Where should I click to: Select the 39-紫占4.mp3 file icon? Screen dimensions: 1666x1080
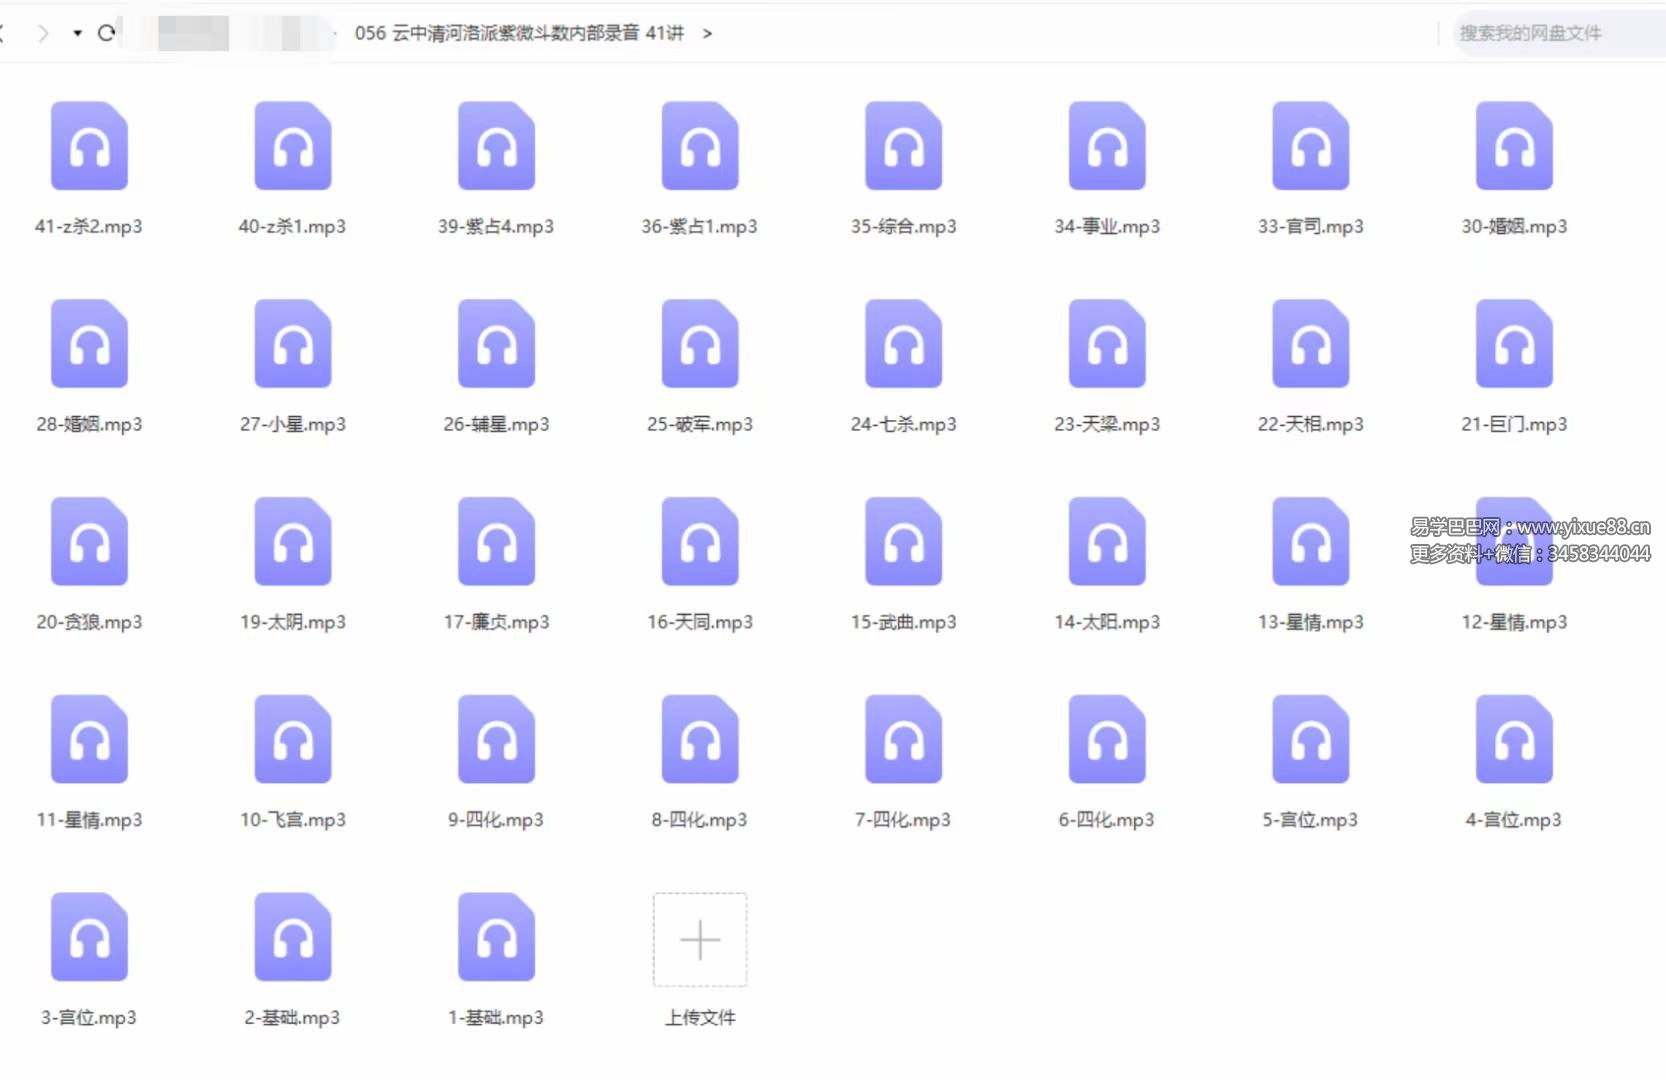[496, 147]
